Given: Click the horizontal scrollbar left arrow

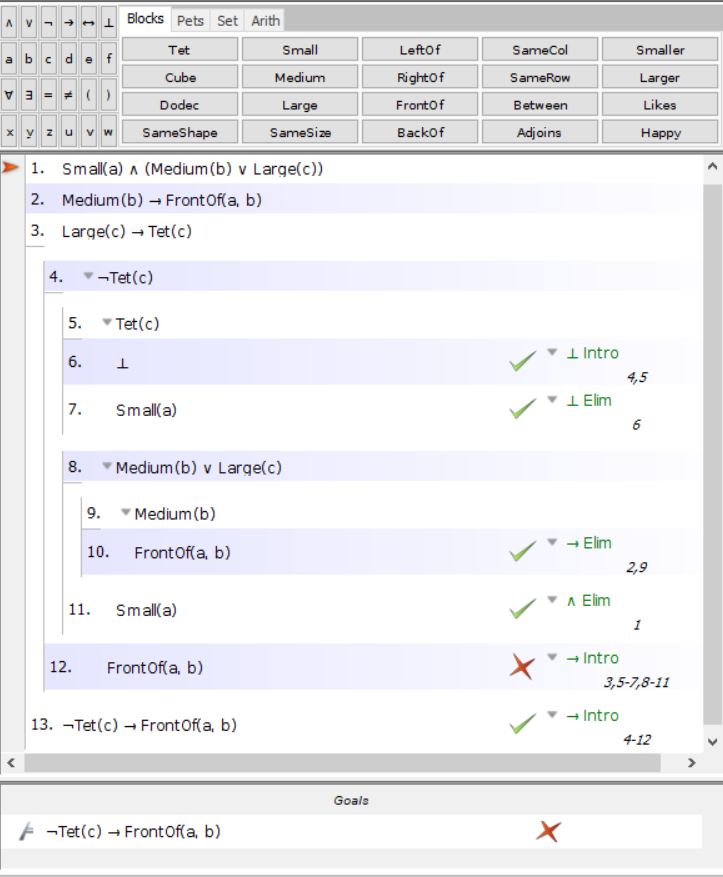Looking at the screenshot, I should pos(11,762).
